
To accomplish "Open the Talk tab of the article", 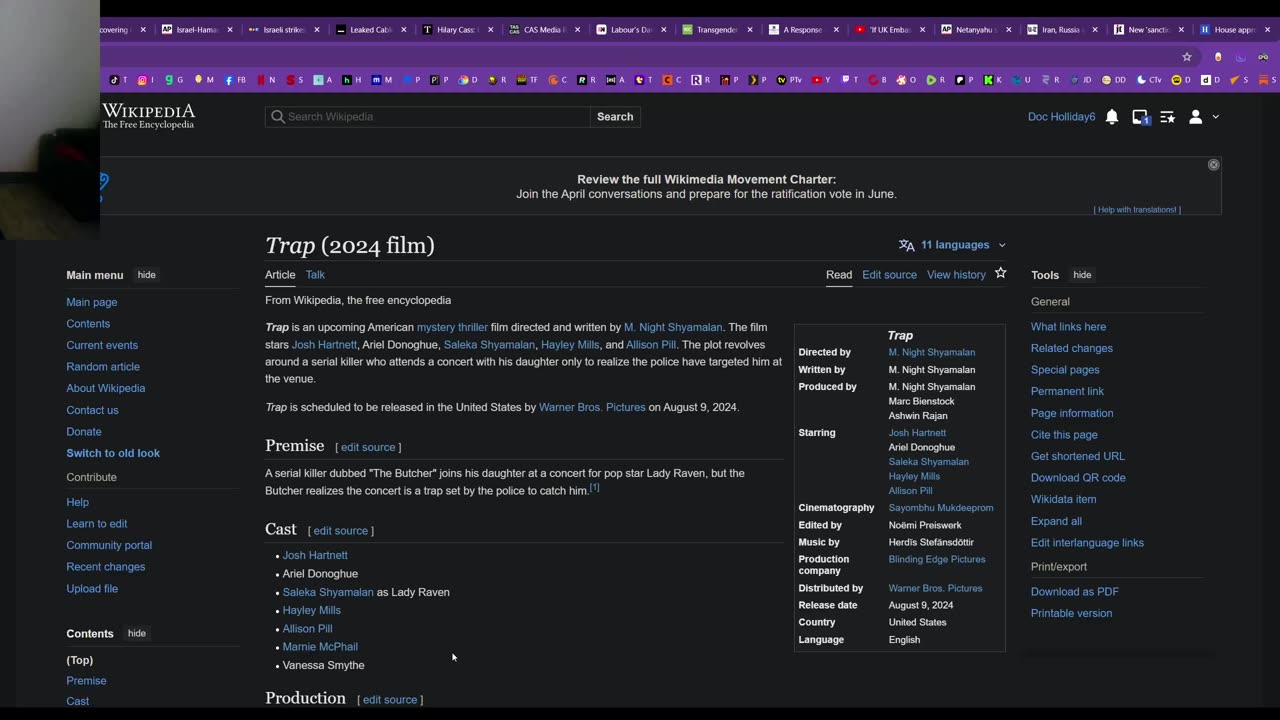I will (315, 275).
